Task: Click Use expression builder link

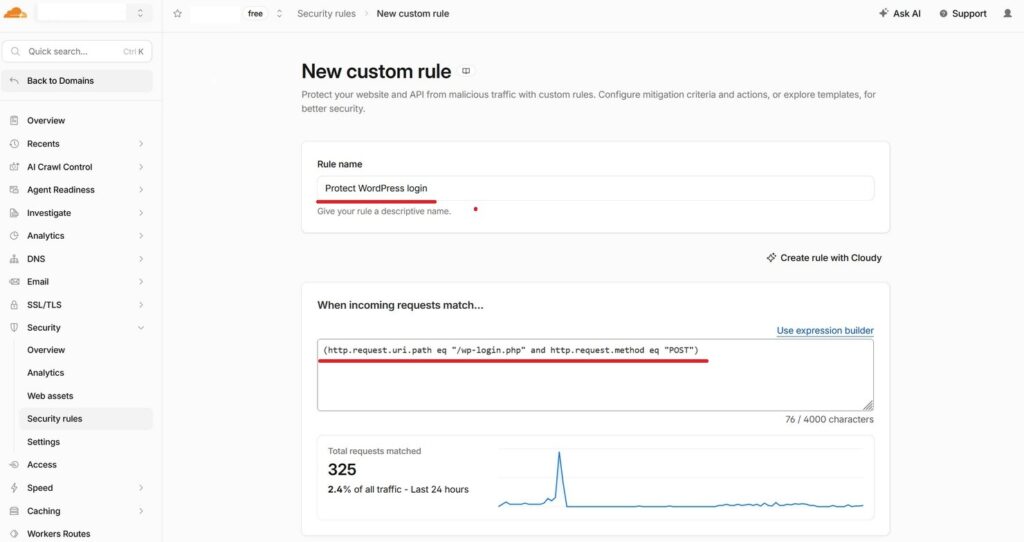Action: pos(825,330)
